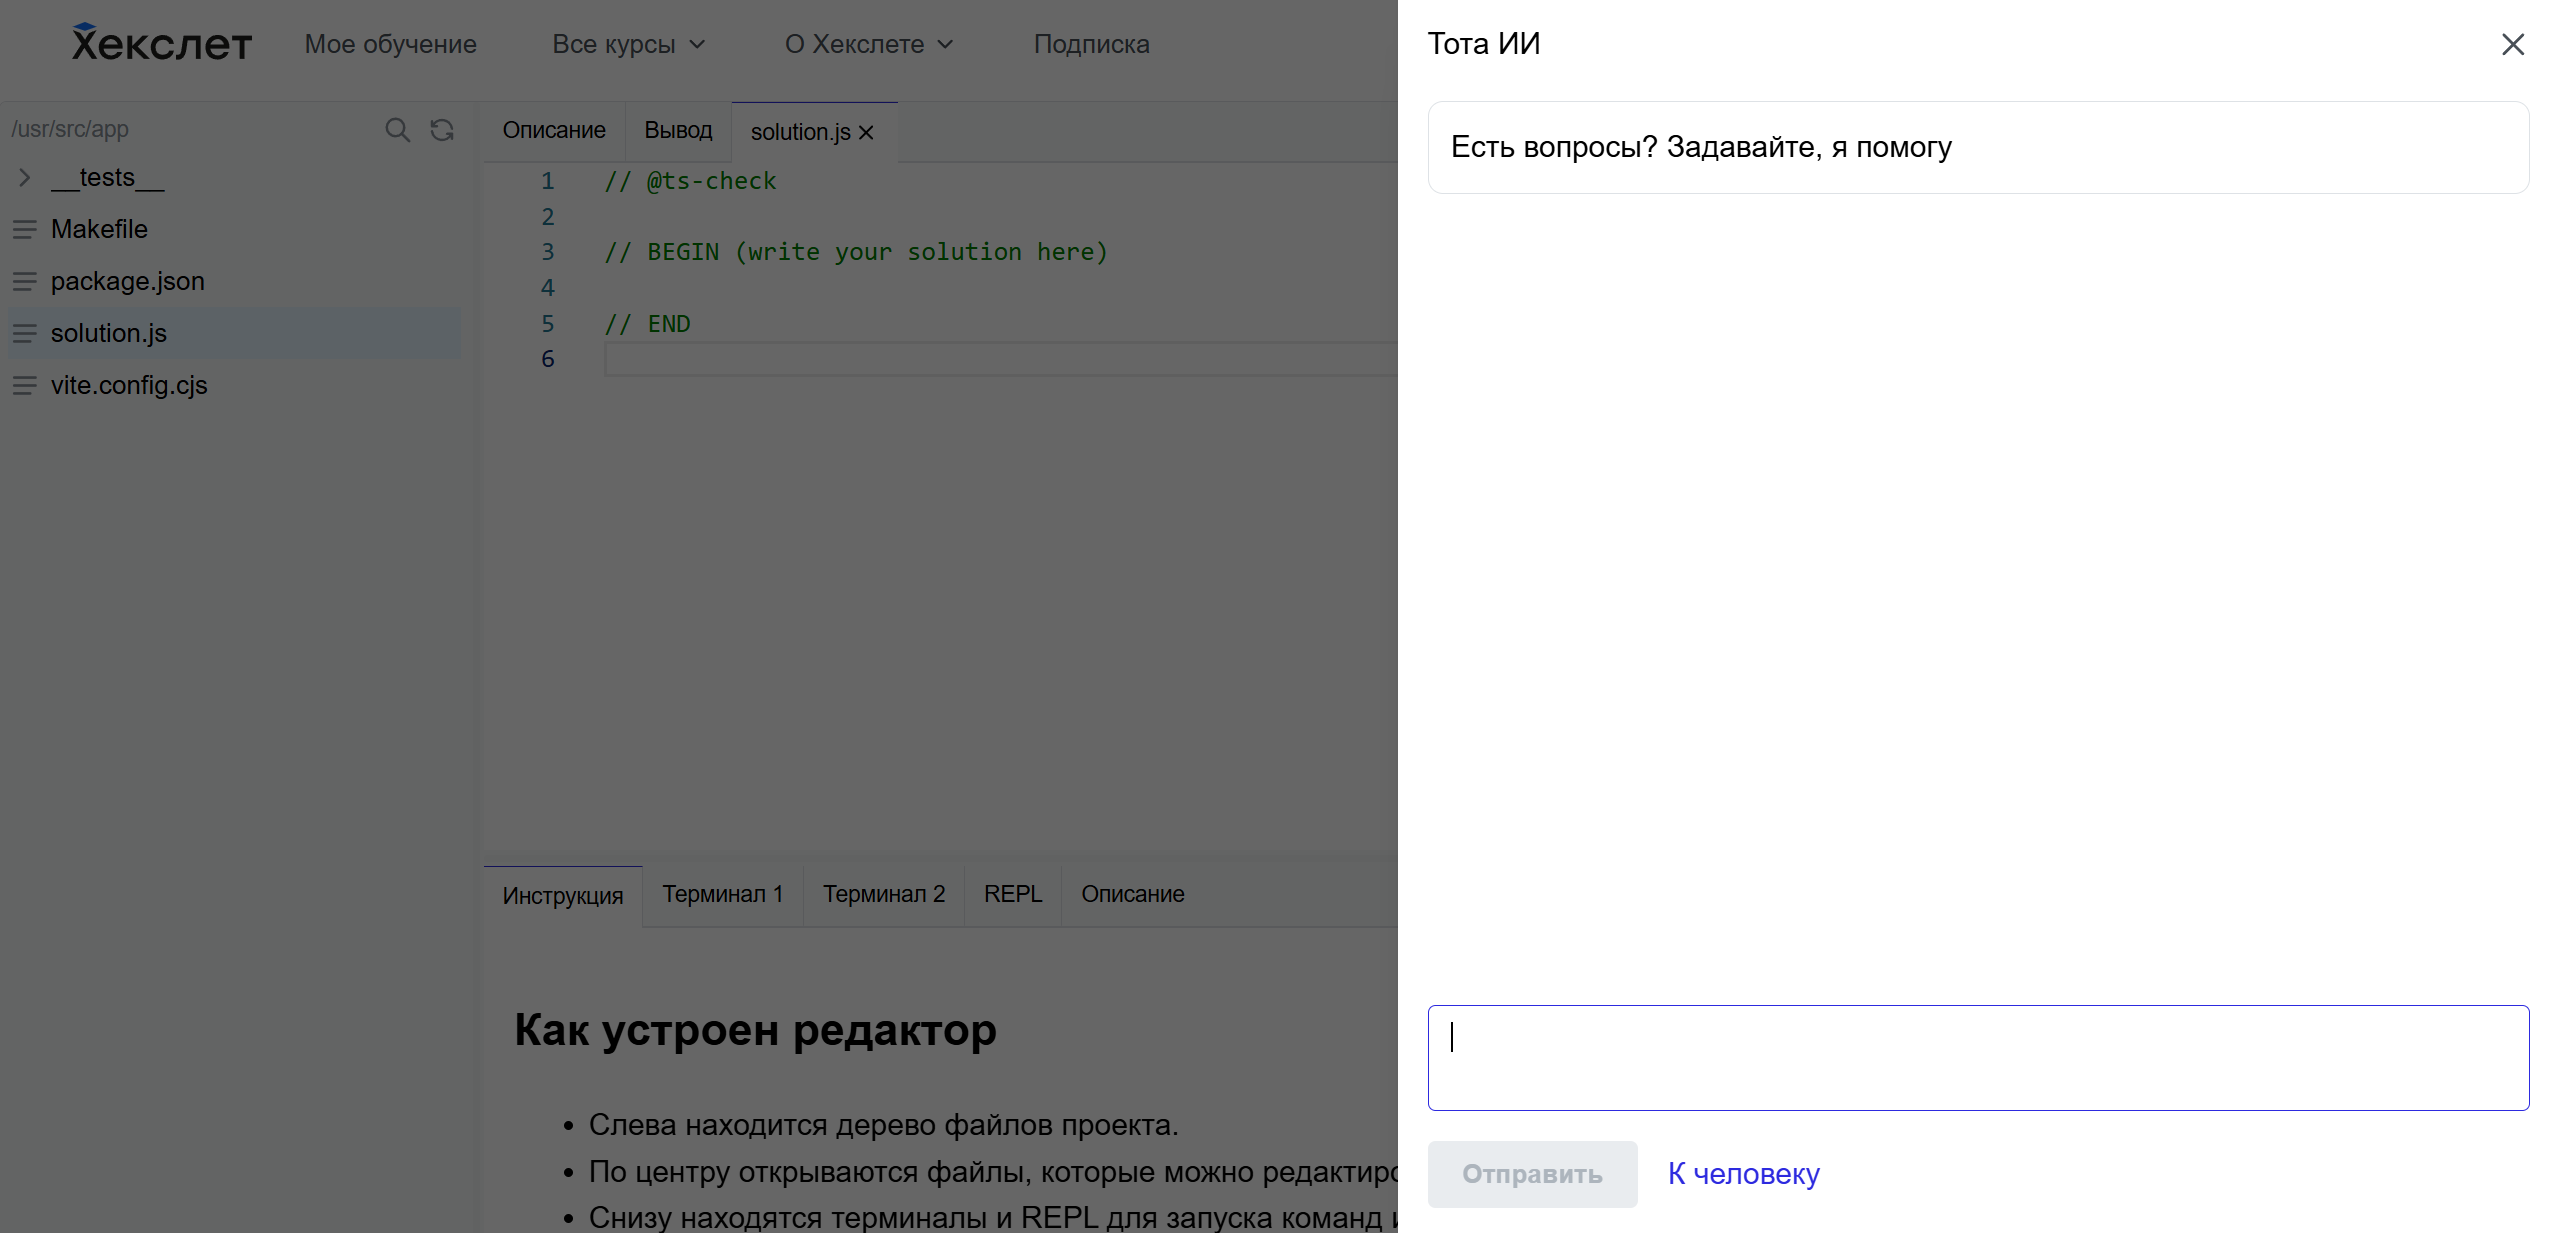Click the refresh file tree icon
The height and width of the screenshot is (1233, 2559).
click(x=442, y=130)
